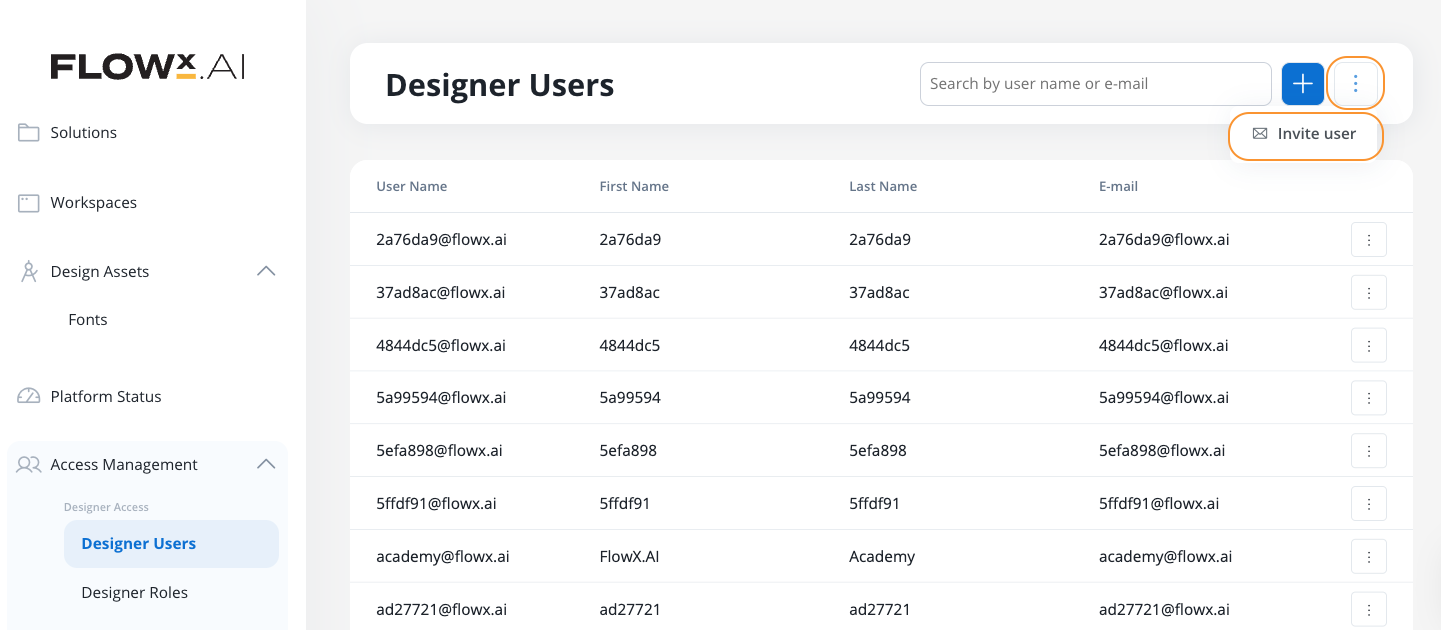Click the User Name column header
Screen dimensions: 1441x630
412,187
